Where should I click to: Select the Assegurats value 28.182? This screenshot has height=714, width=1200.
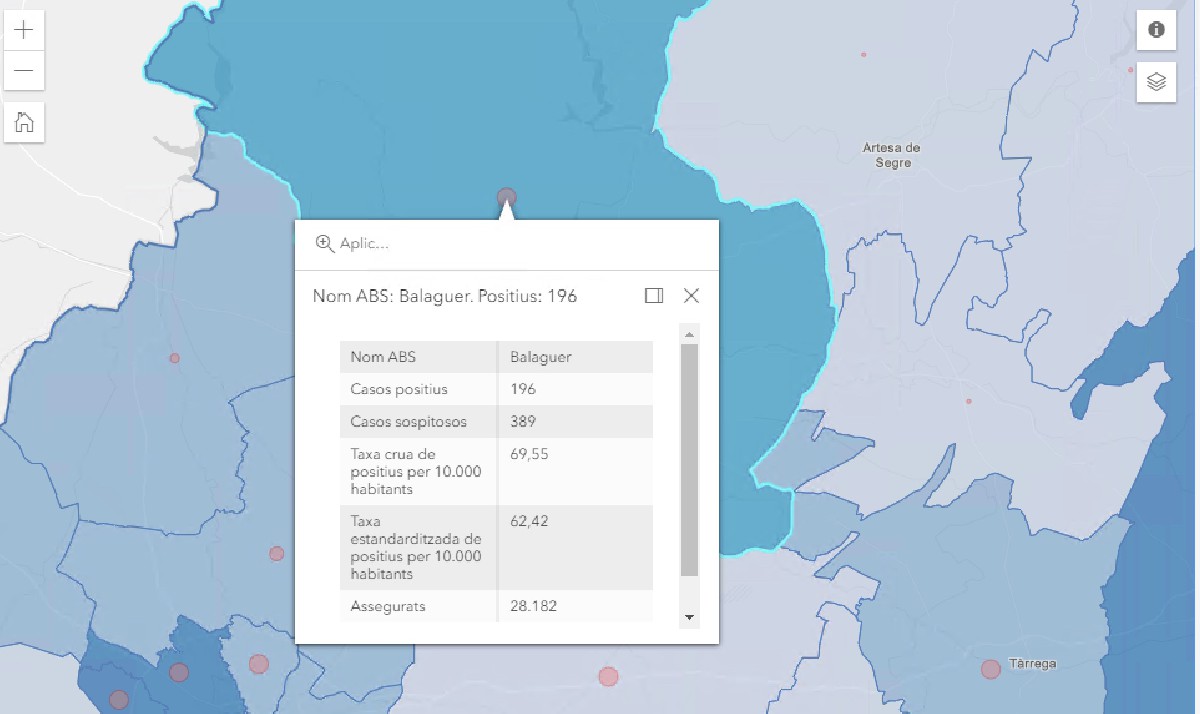click(x=533, y=606)
